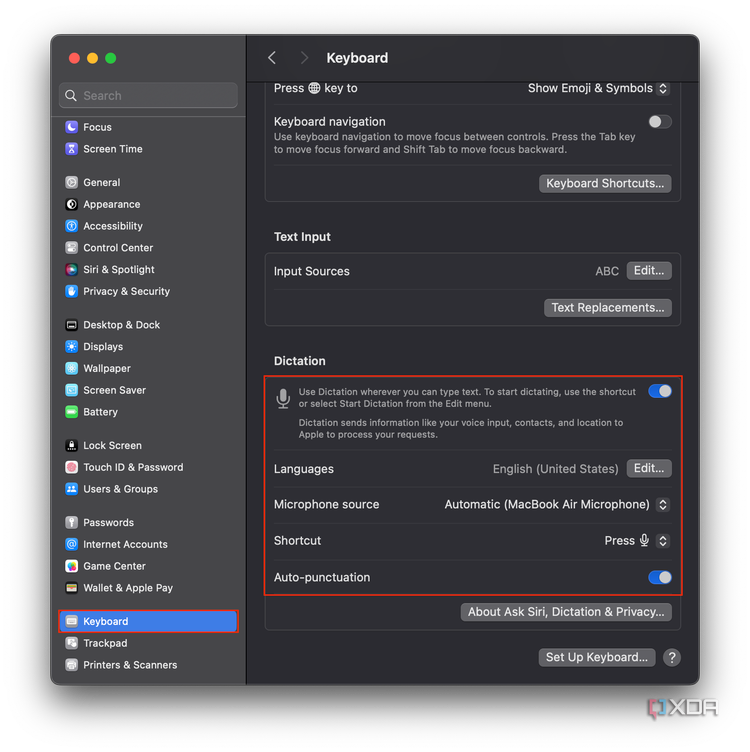
Task: Click the Wallpaper icon in sidebar
Action: click(71, 368)
